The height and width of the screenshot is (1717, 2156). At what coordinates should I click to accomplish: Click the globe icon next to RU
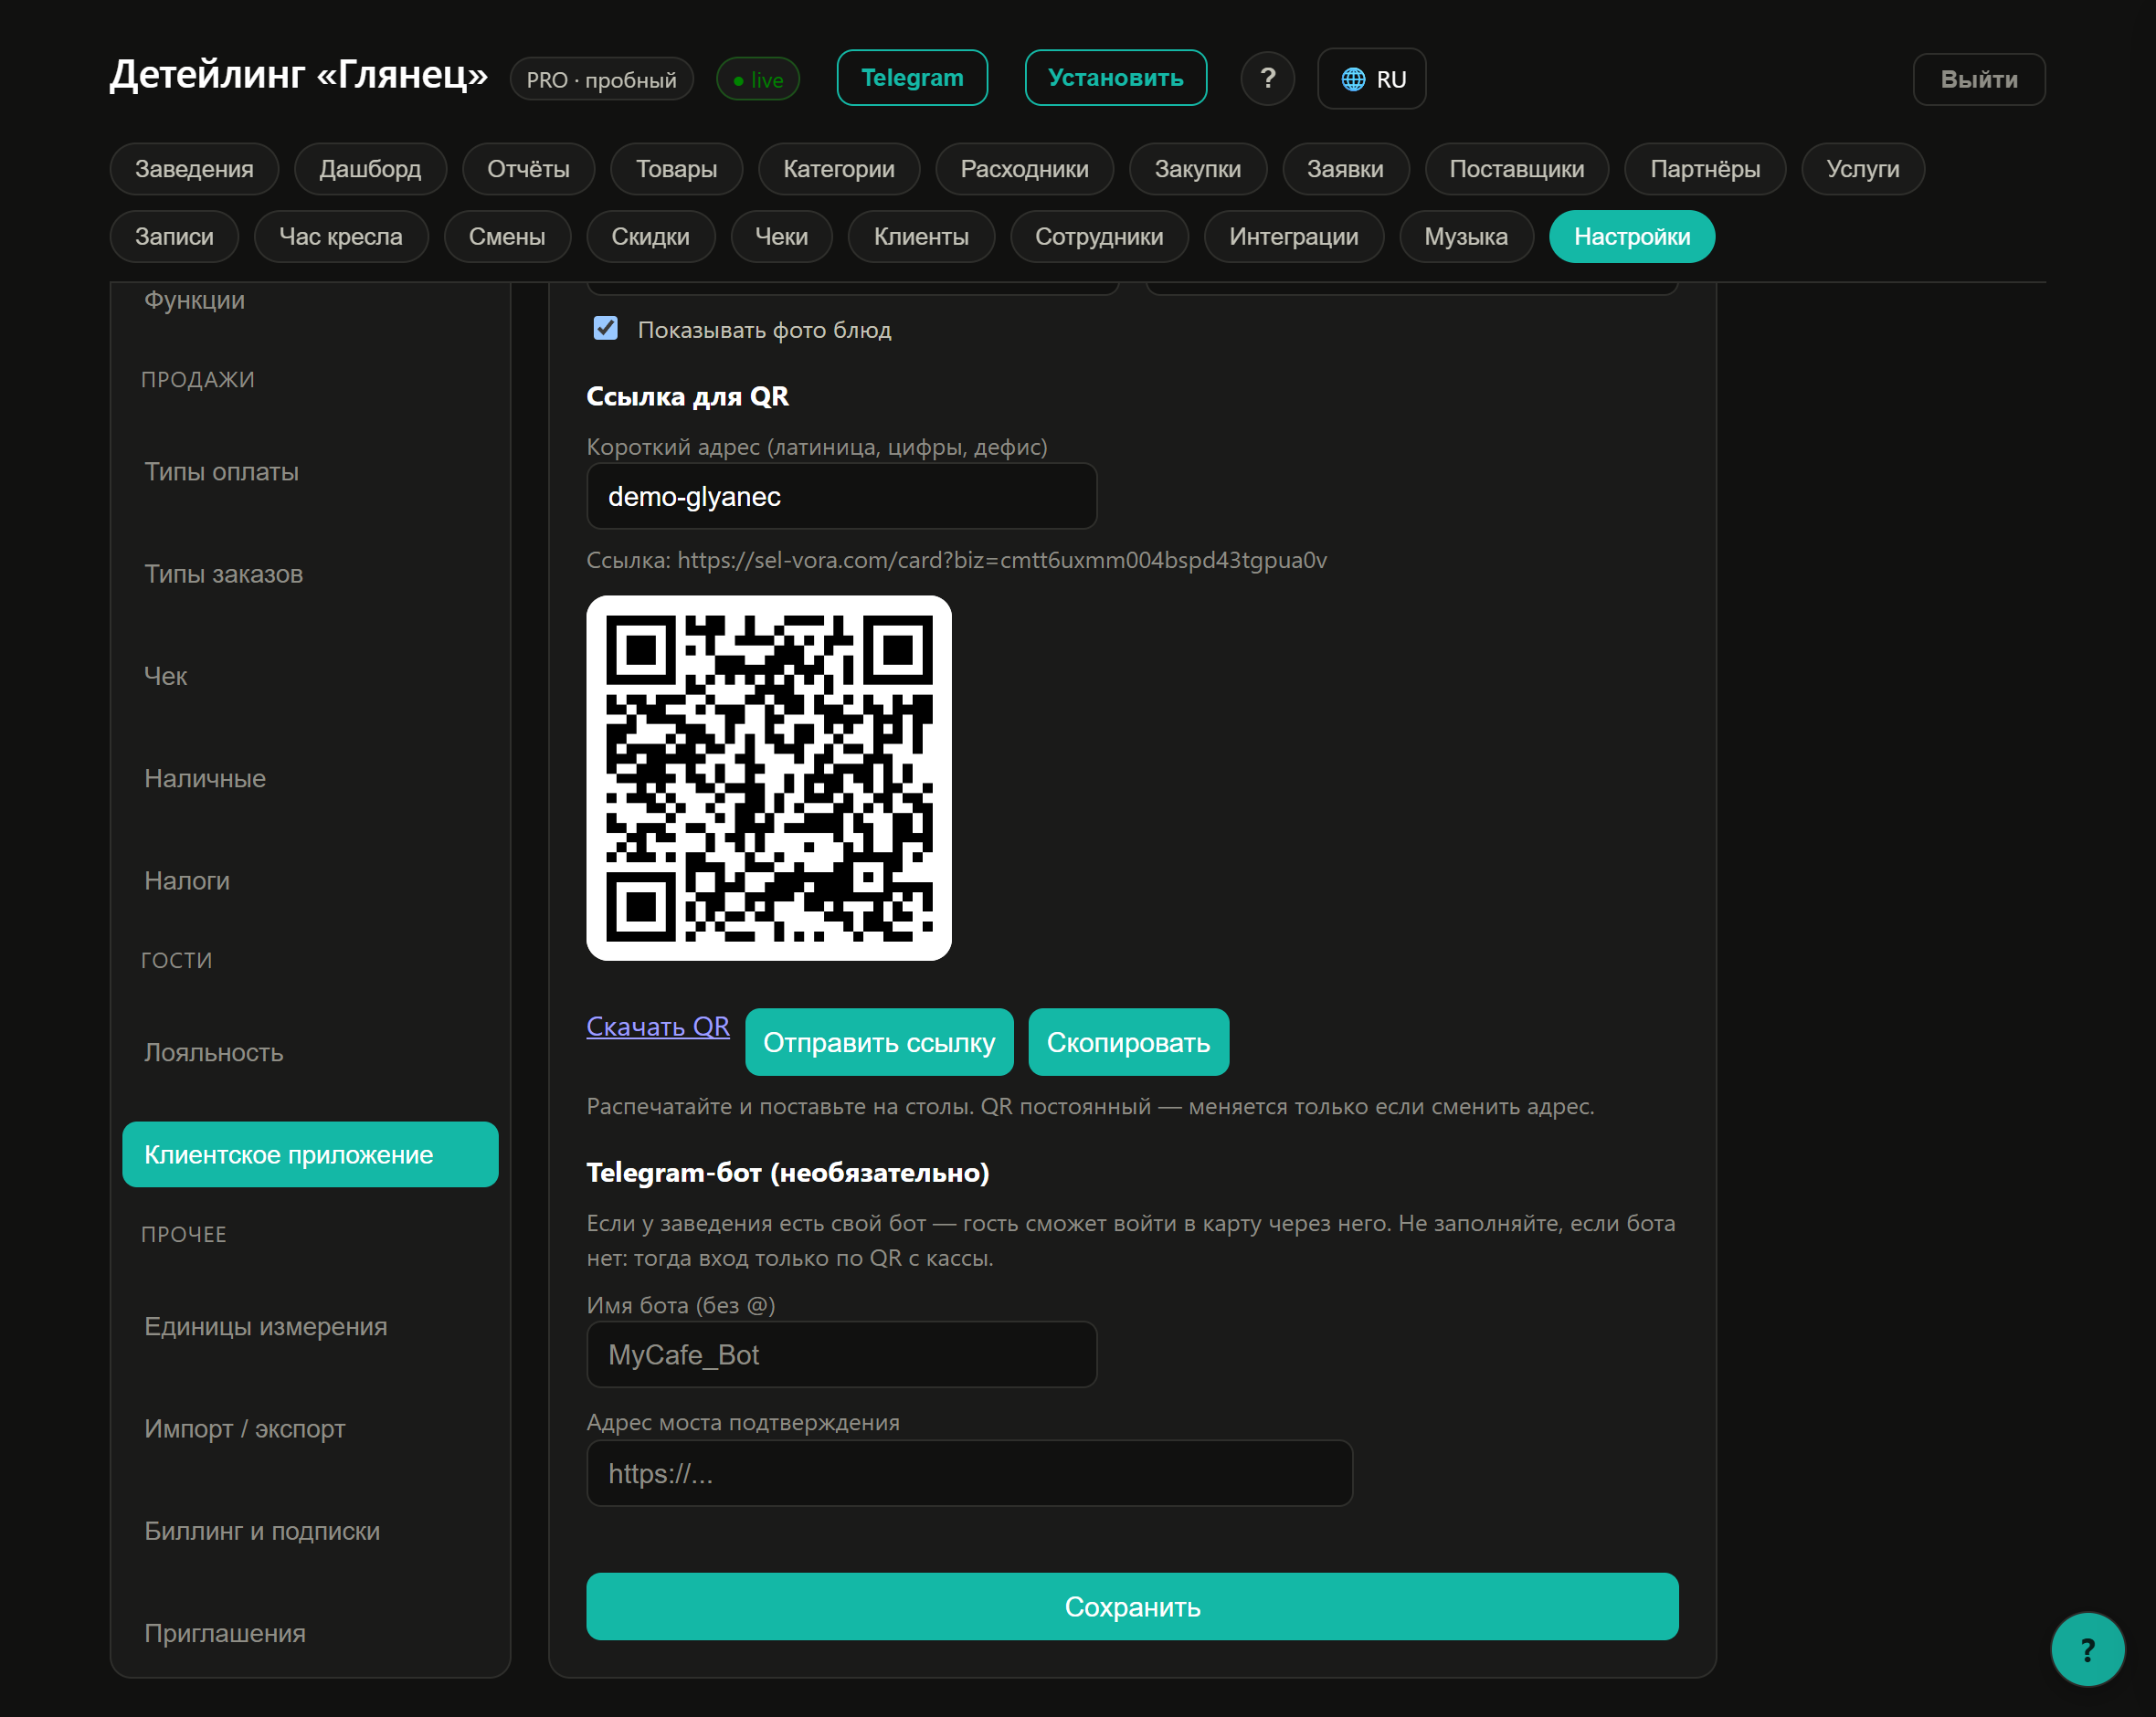[1352, 79]
